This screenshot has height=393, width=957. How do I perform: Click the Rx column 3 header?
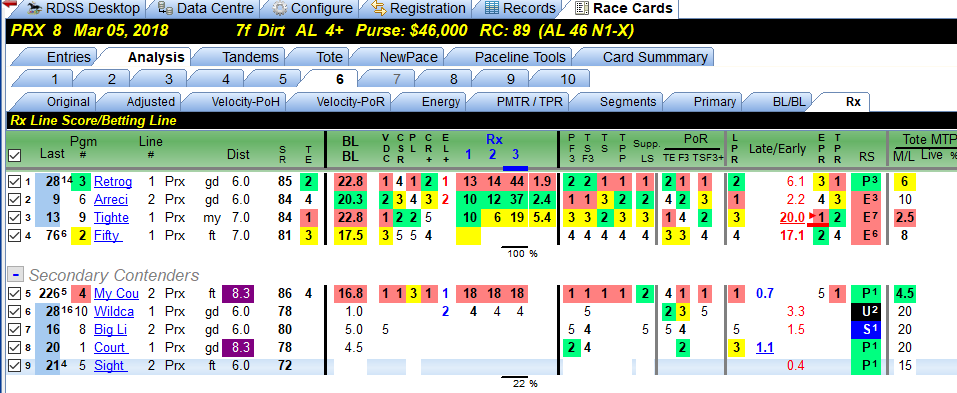point(515,155)
